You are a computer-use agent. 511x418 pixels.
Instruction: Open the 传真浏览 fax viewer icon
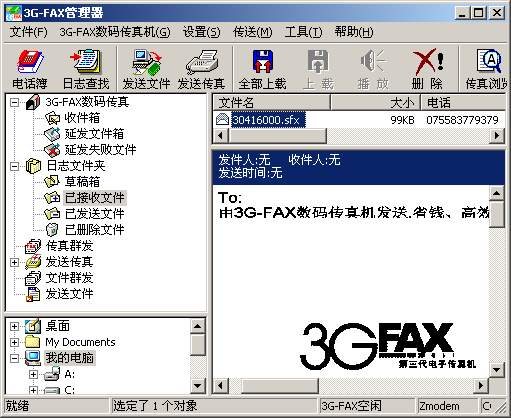[x=486, y=69]
